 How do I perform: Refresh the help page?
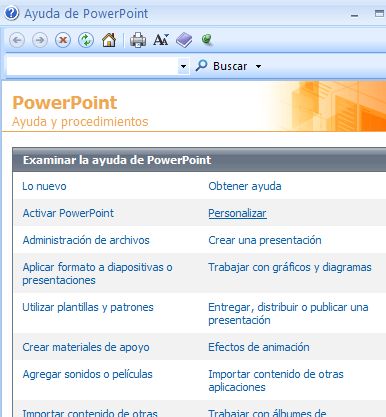coord(86,40)
